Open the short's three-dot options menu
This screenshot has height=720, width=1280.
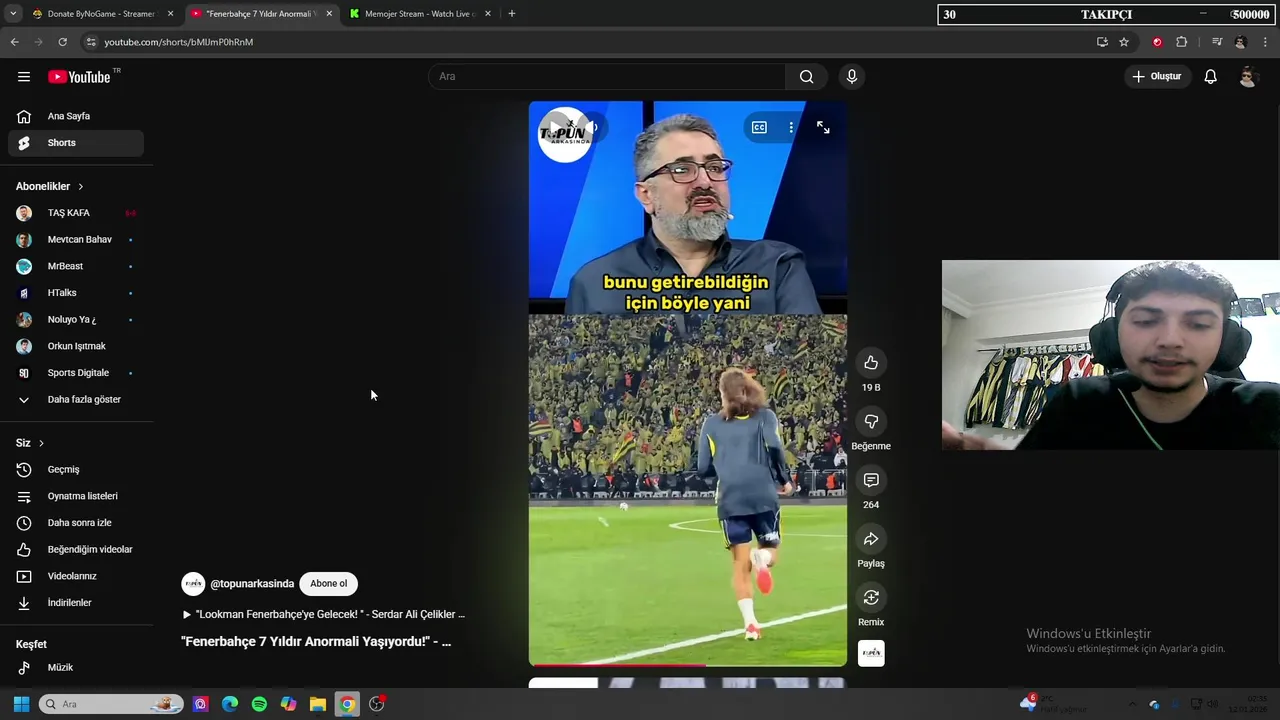coord(791,127)
